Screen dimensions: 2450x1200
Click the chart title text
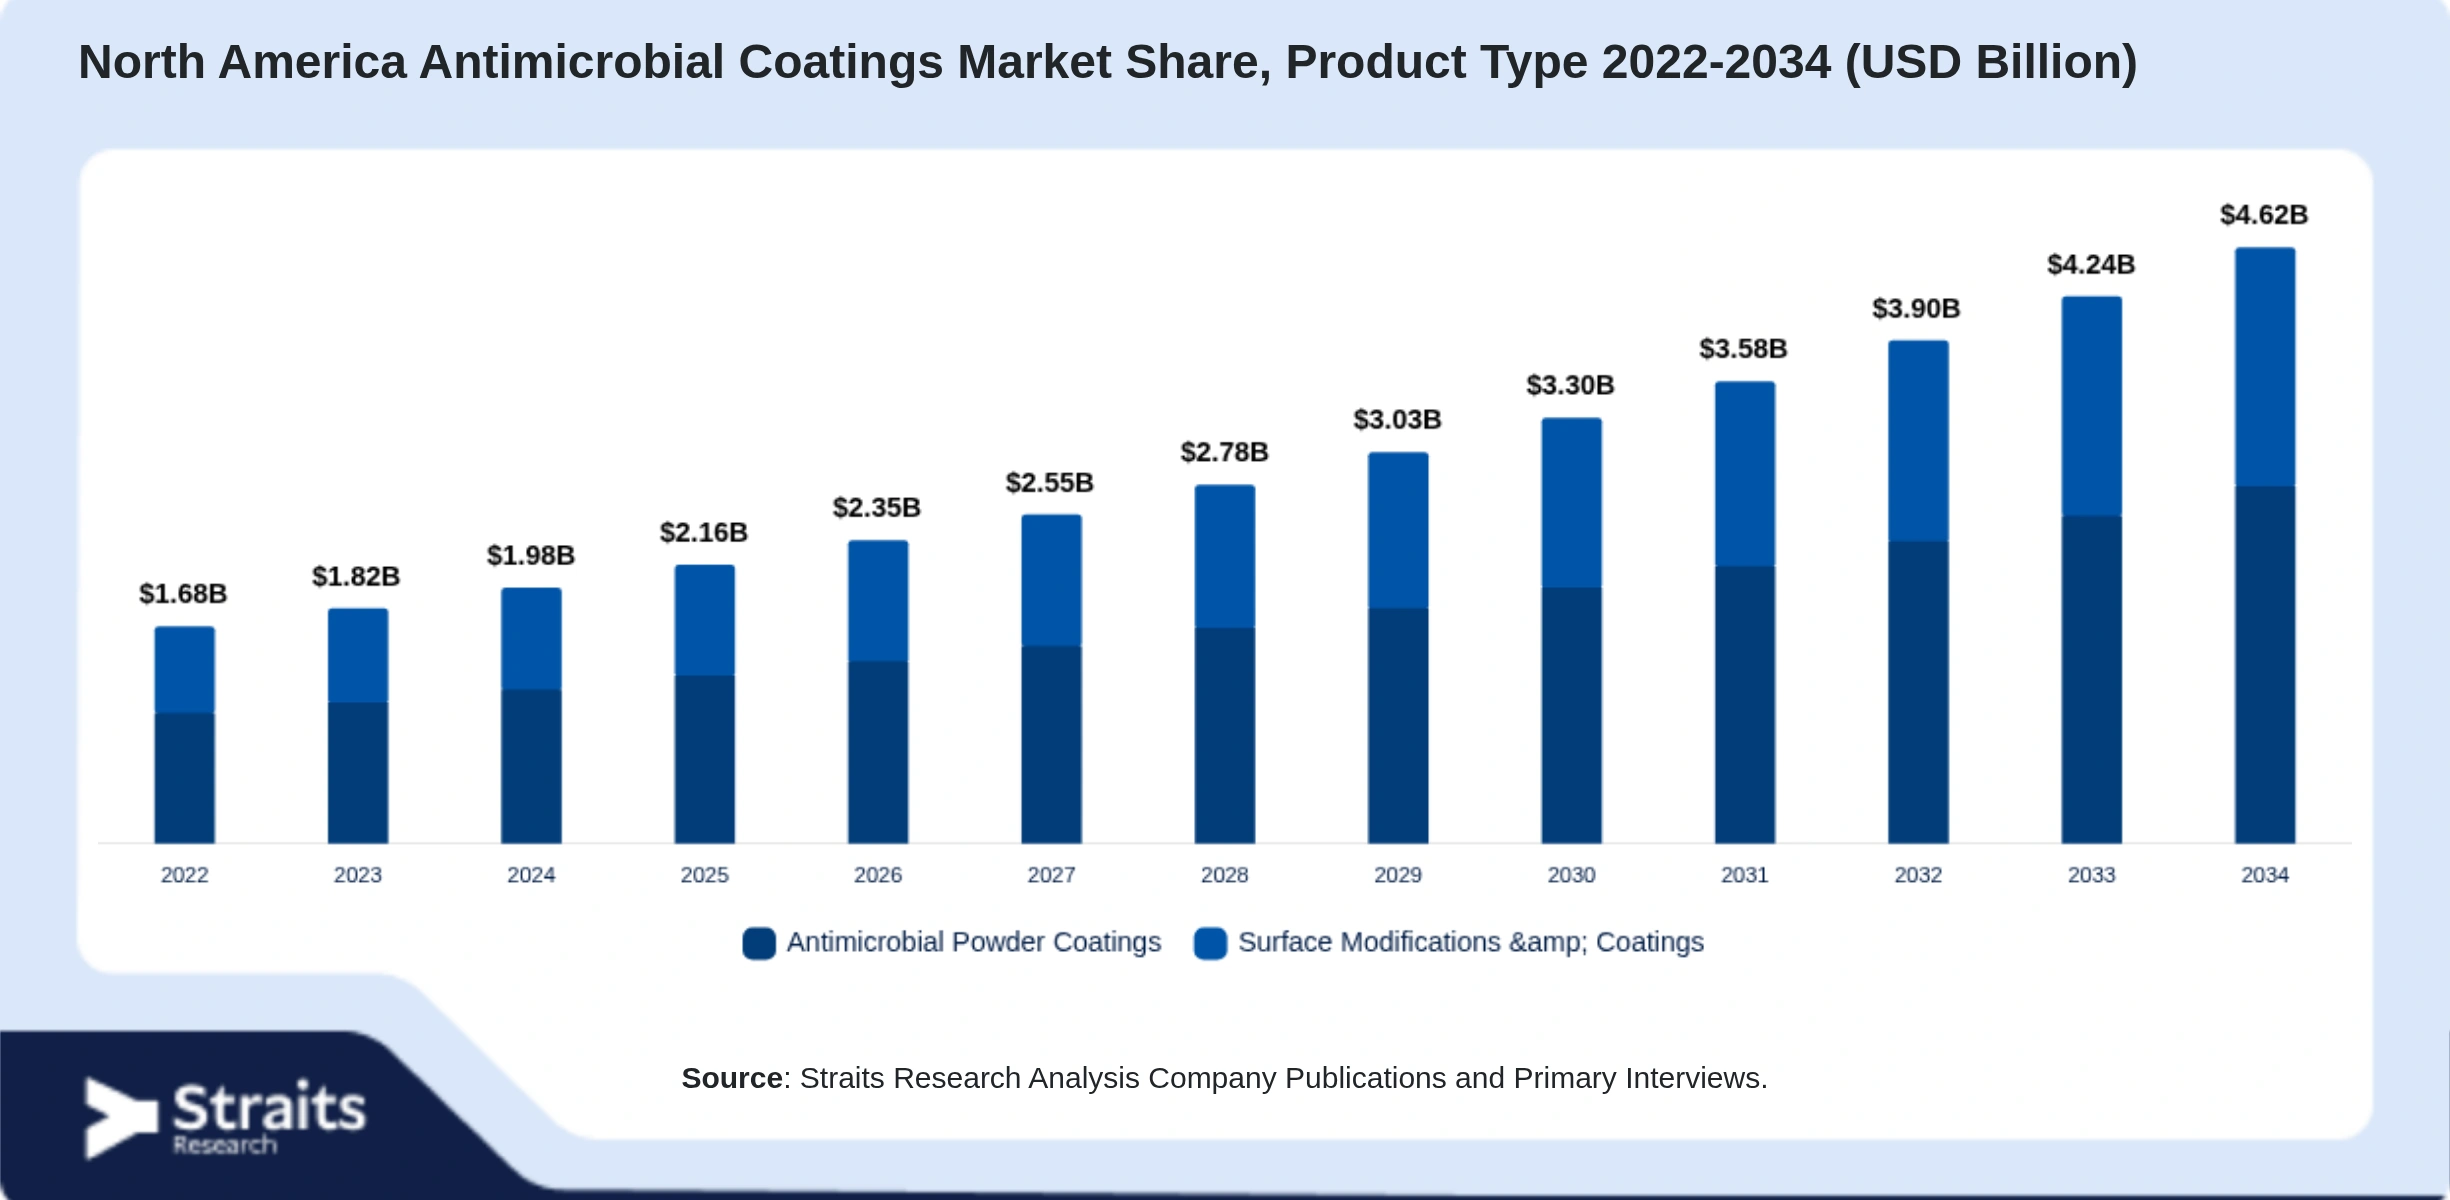point(1108,62)
